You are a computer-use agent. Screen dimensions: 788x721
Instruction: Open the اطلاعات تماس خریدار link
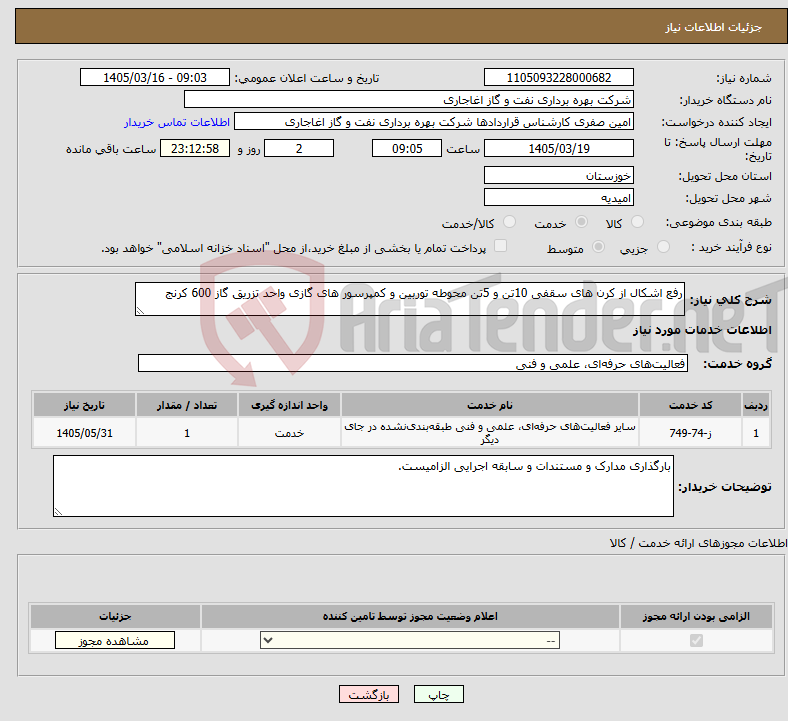(177, 122)
